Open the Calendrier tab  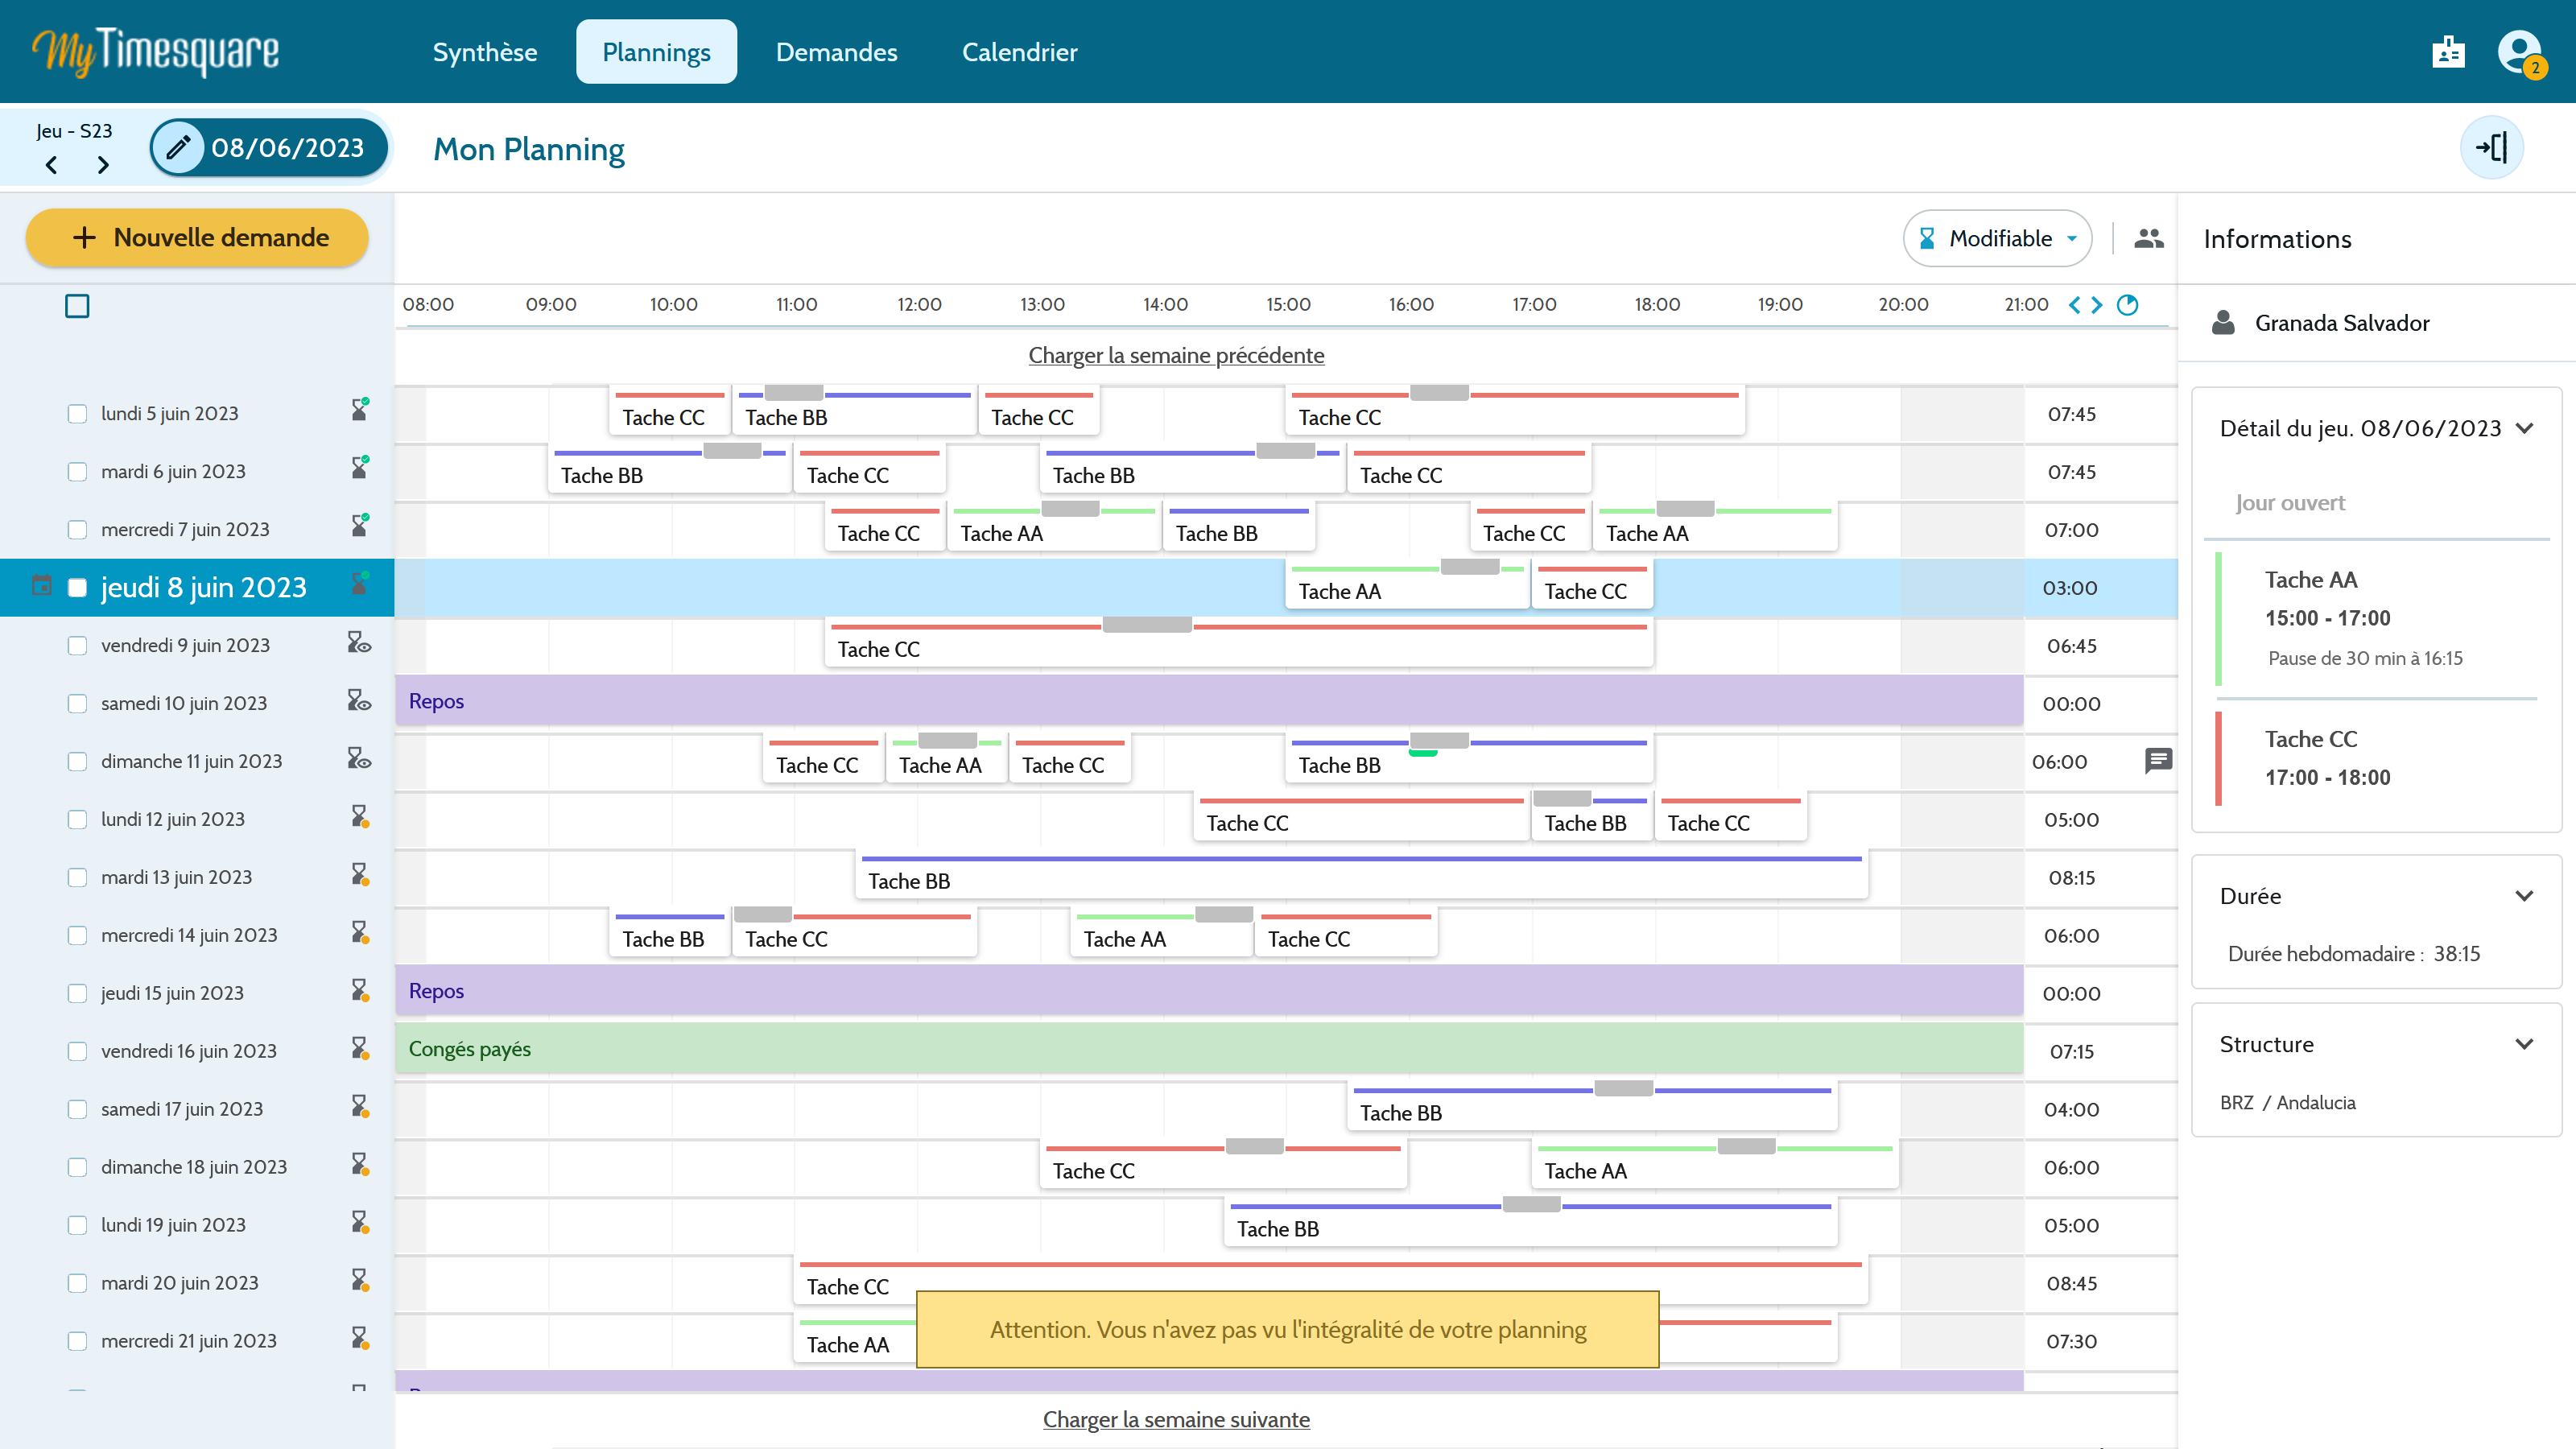click(x=1019, y=52)
